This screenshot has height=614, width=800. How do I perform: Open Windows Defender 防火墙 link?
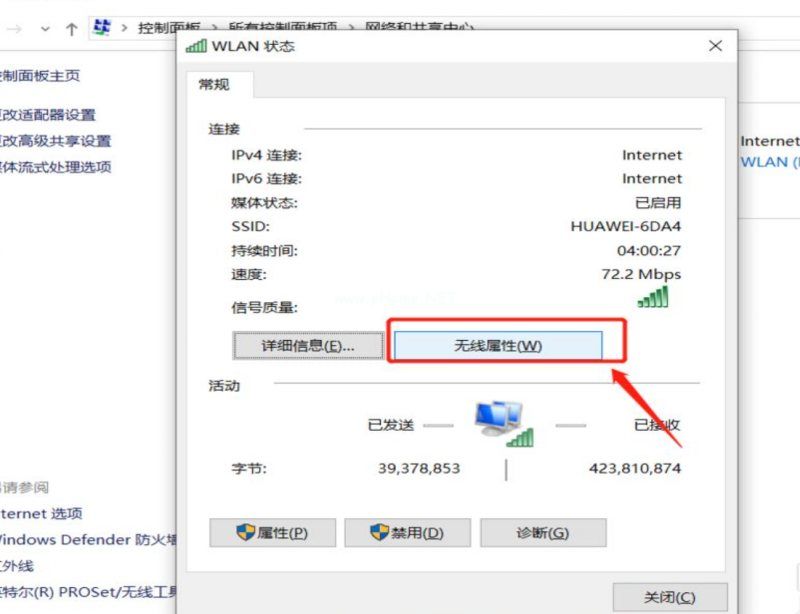tap(88, 539)
